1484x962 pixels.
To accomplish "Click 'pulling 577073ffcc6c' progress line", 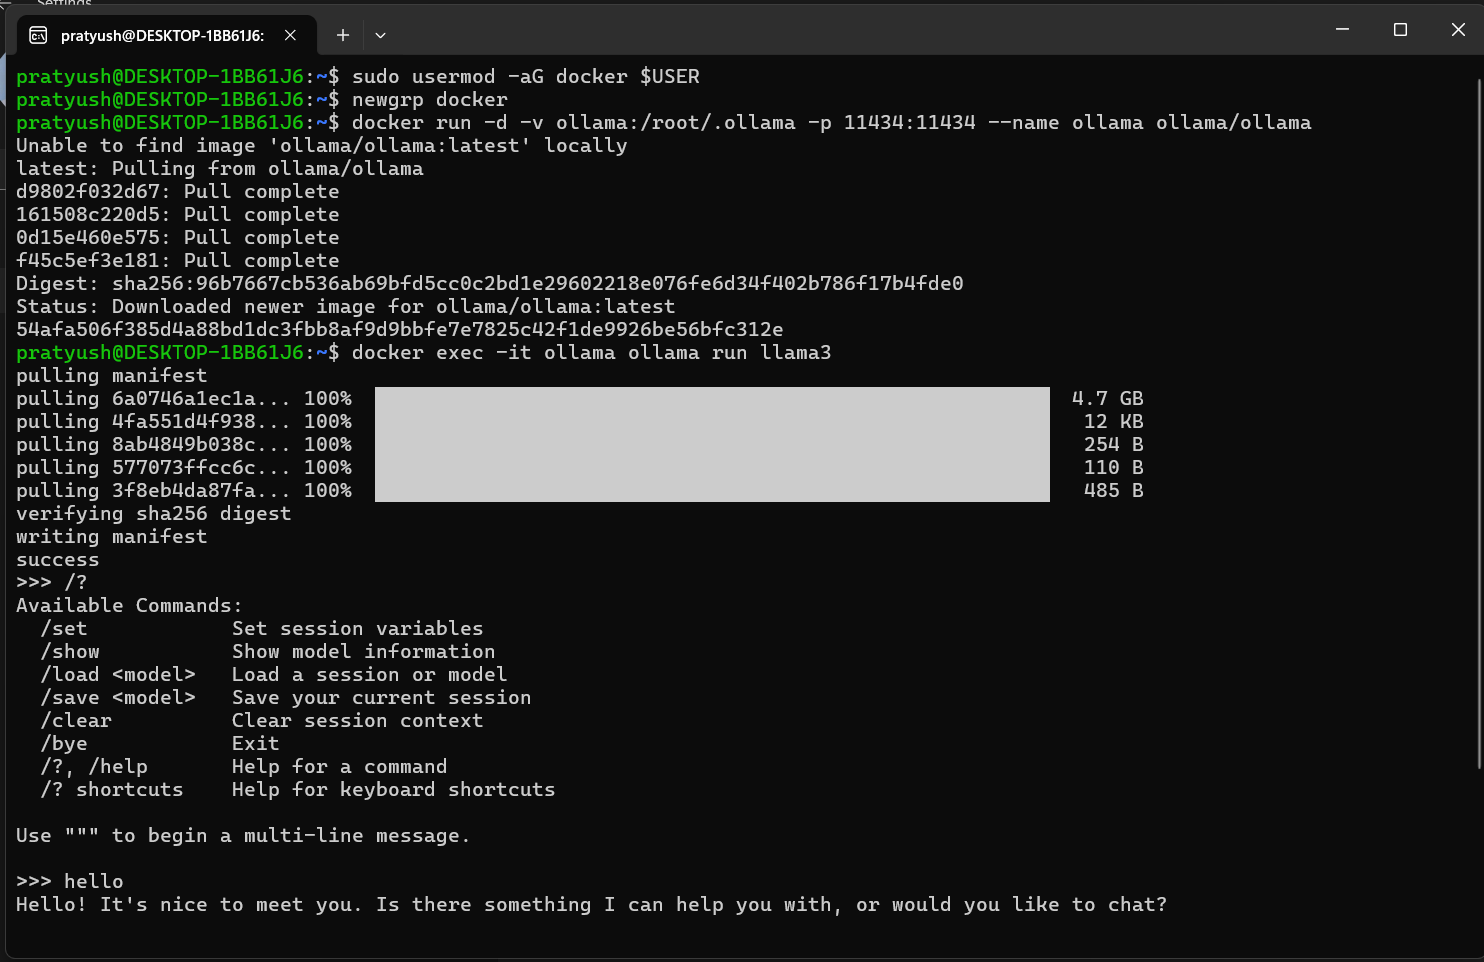I will [x=580, y=468].
